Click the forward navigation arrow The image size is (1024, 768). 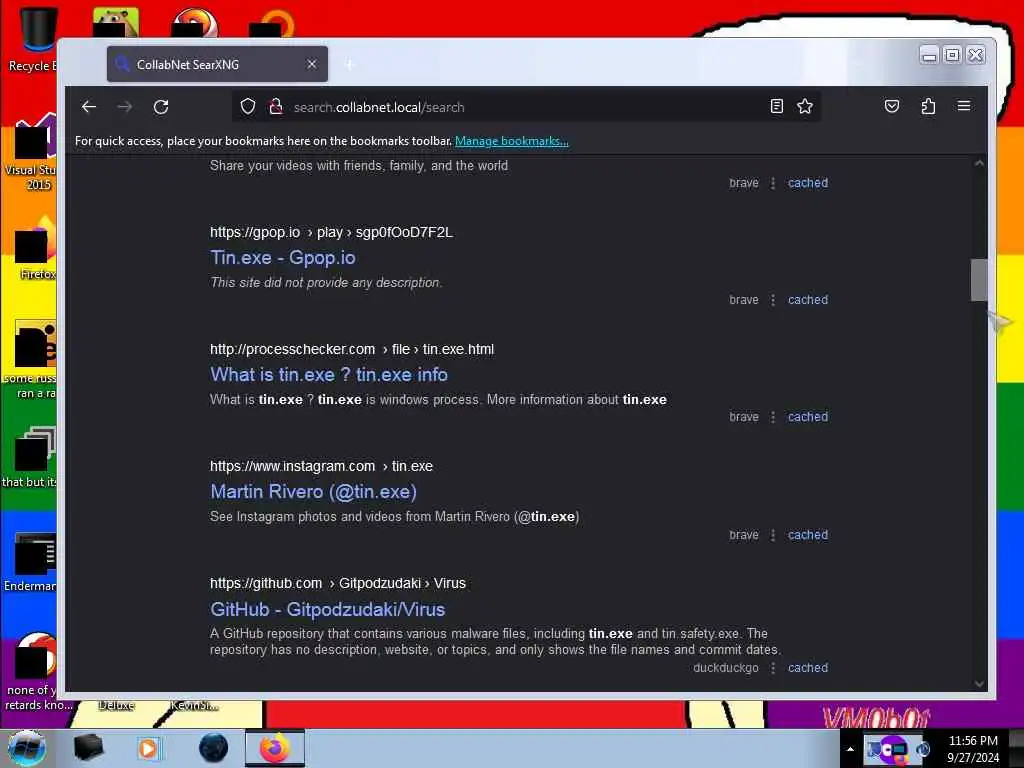tap(125, 106)
